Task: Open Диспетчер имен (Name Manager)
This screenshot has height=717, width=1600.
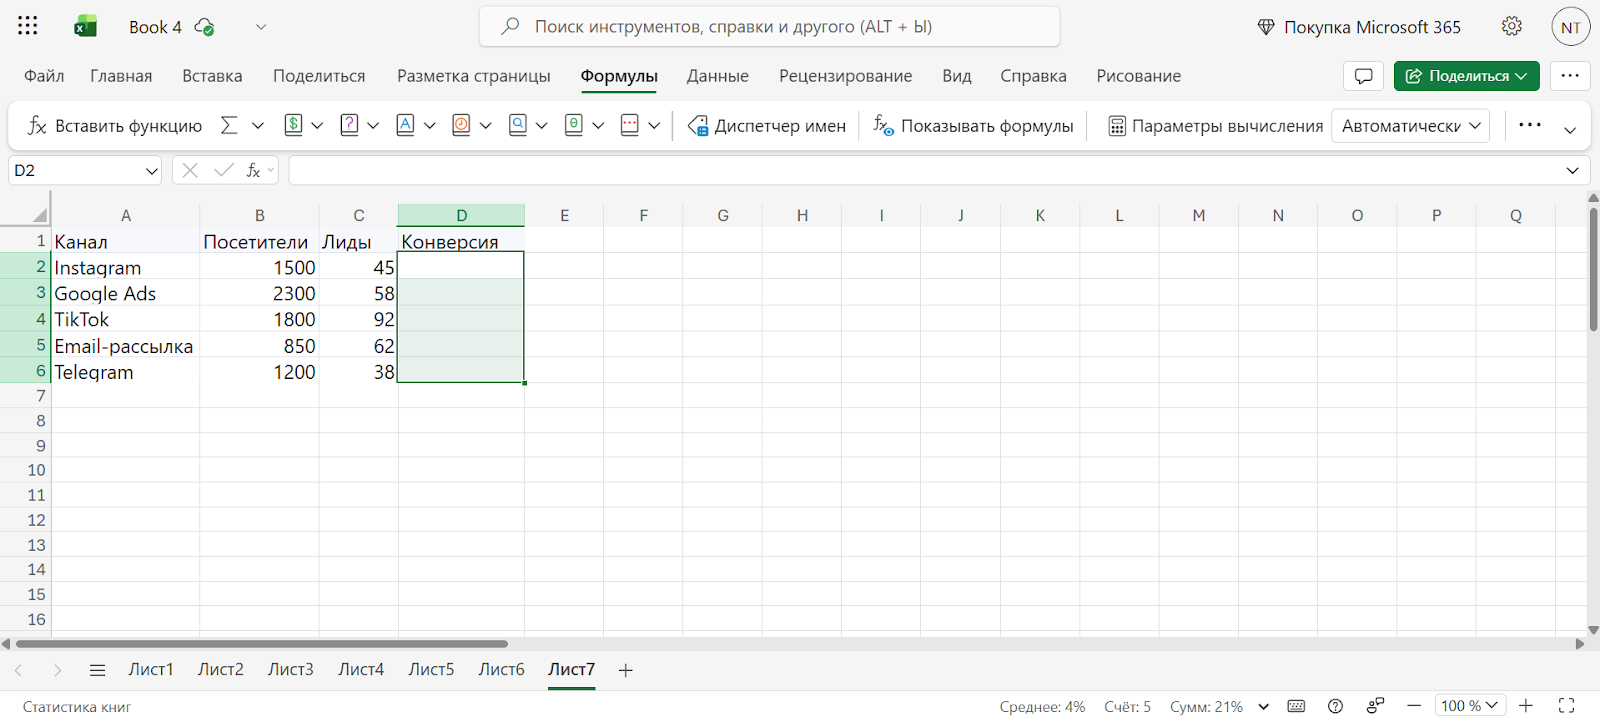Action: [x=767, y=125]
